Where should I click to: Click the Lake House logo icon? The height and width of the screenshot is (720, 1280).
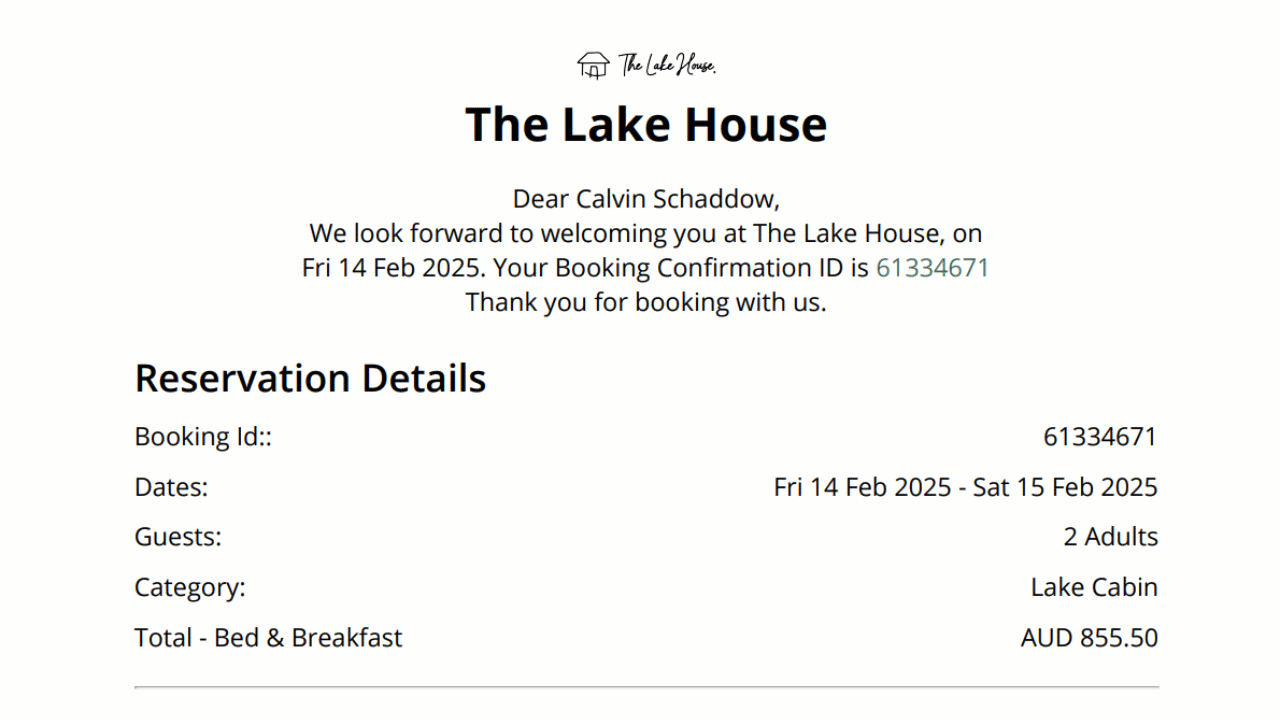click(593, 65)
